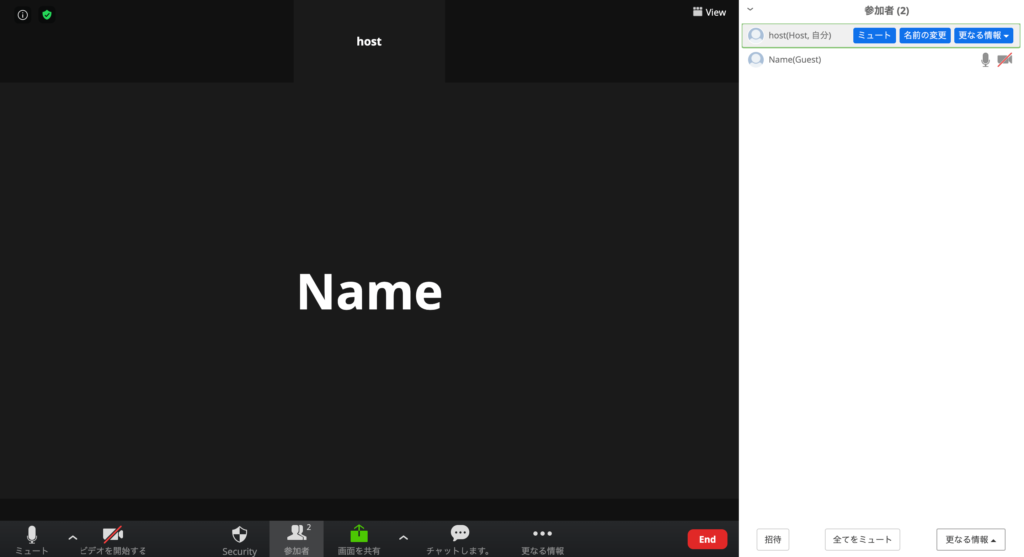1024x557 pixels.
Task: Click the Name(Guest) crossed-out camera icon
Action: 1004,60
